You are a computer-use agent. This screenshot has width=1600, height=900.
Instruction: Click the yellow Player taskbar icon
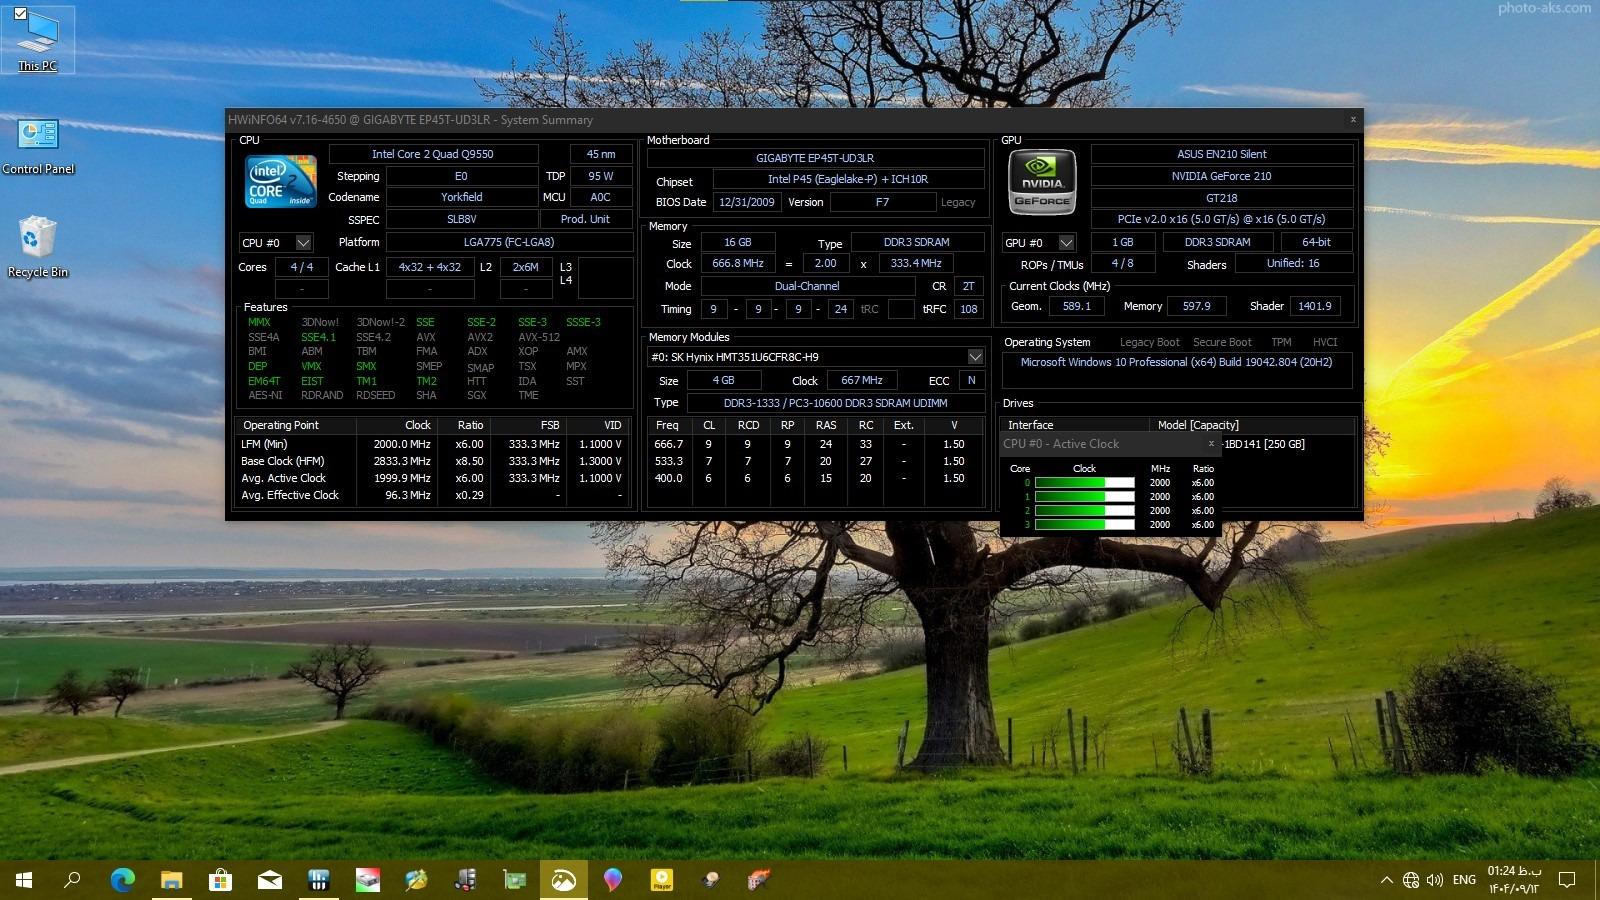[x=662, y=880]
